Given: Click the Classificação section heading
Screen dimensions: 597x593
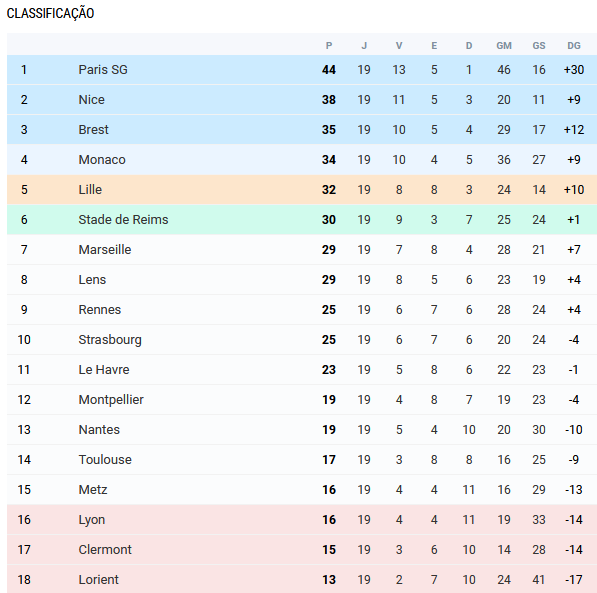Looking at the screenshot, I should (50, 13).
